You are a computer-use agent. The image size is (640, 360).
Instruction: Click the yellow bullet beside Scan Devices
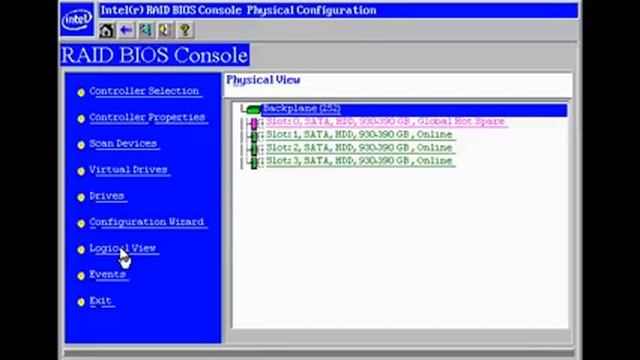coord(81,145)
